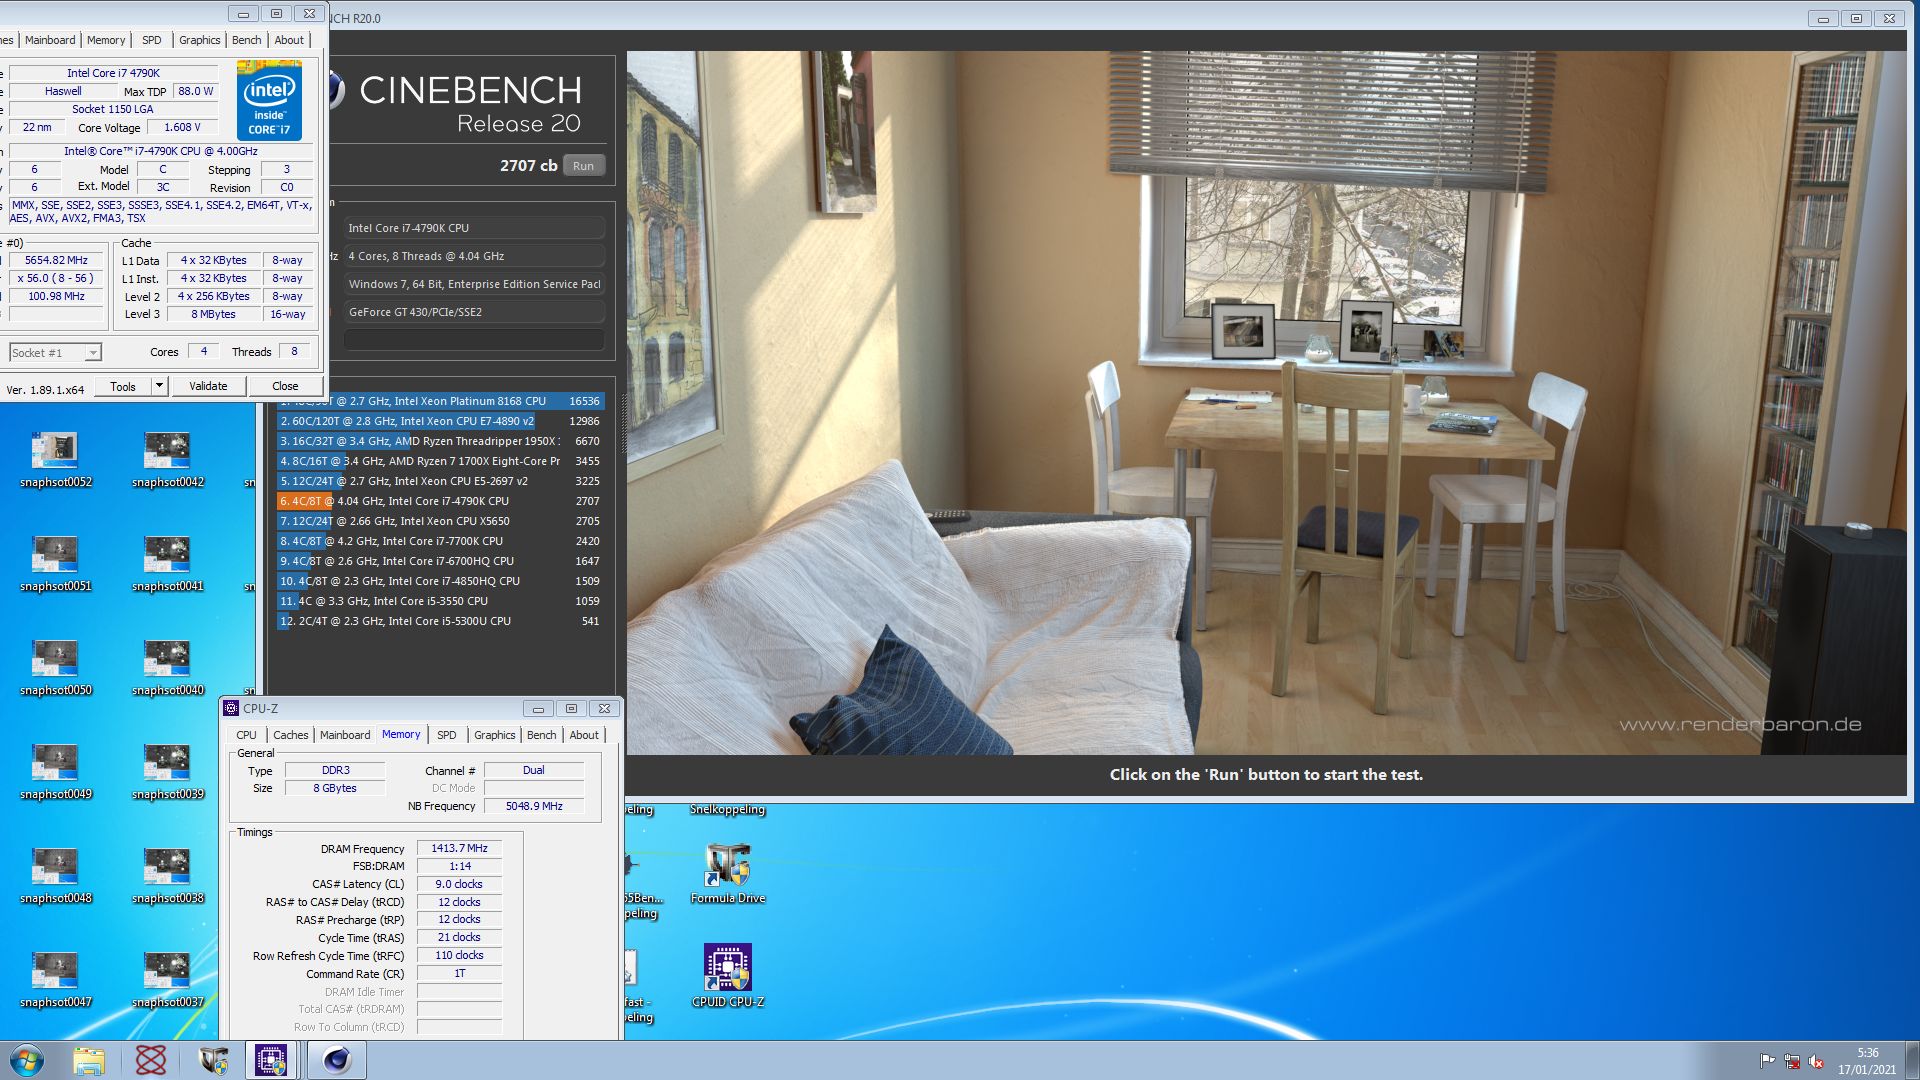The height and width of the screenshot is (1080, 1920).
Task: Open SPD tab in lower CPU-Z
Action: [447, 735]
